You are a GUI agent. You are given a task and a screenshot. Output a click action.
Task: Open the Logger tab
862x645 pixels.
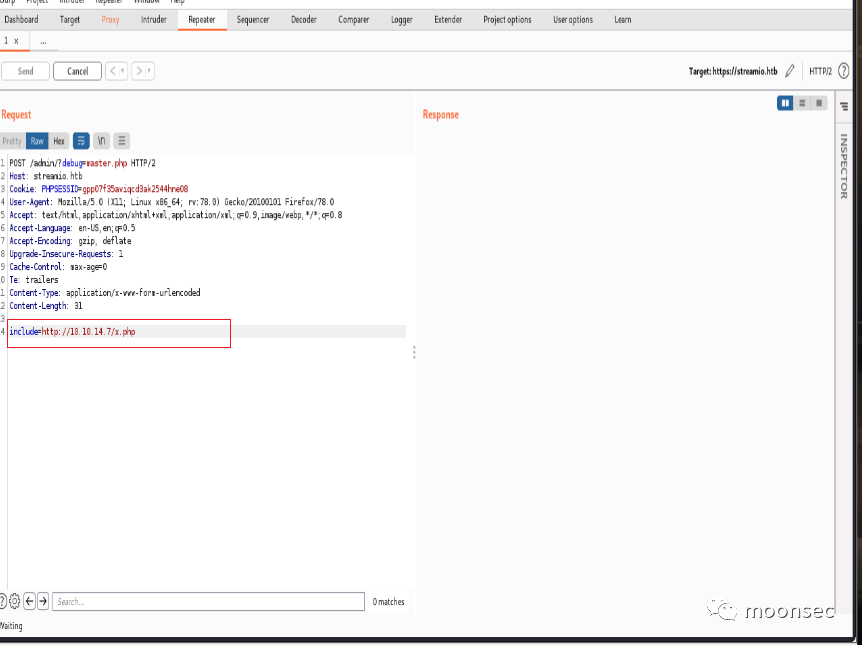[x=402, y=19]
